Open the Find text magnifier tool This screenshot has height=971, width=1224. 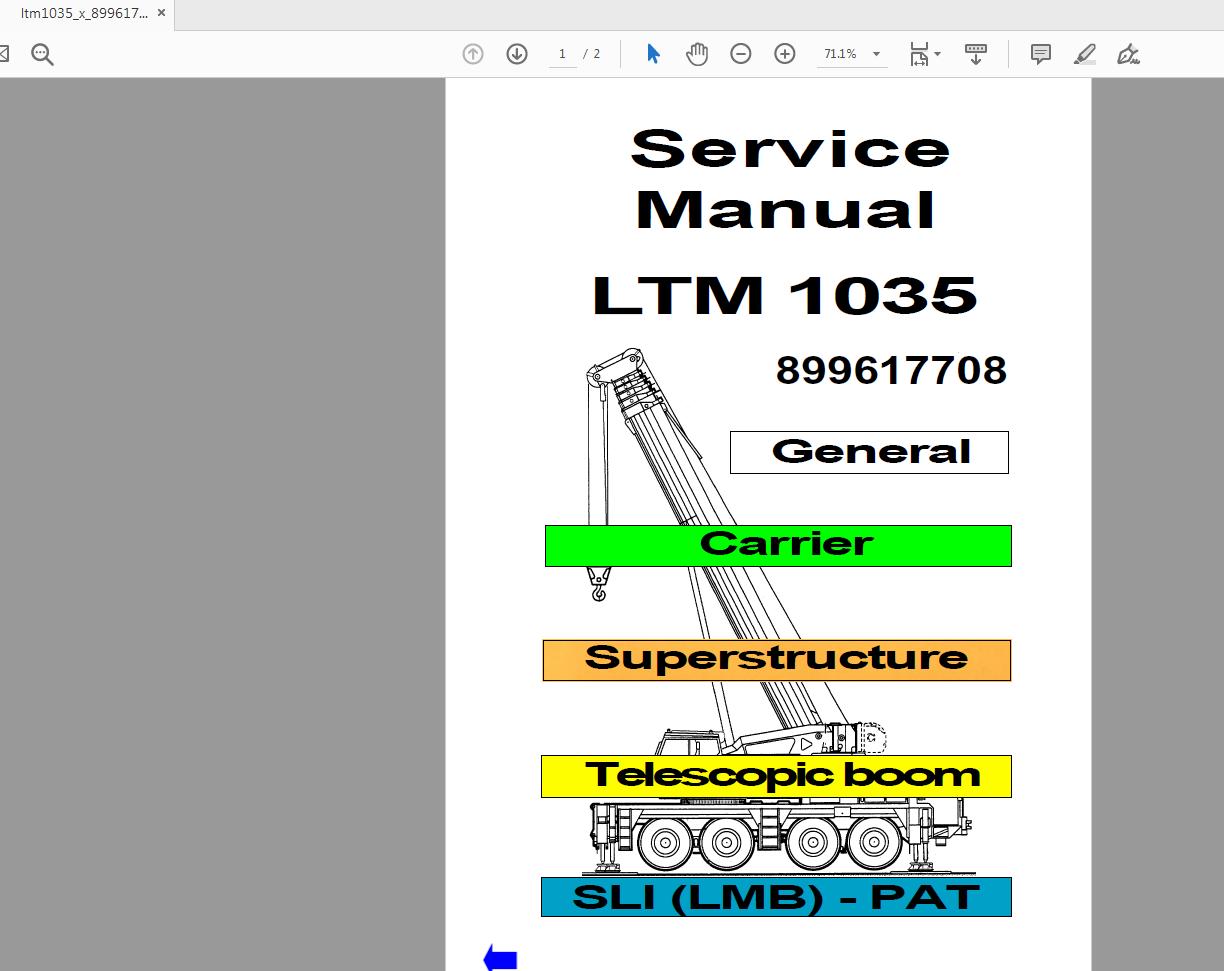(x=42, y=54)
